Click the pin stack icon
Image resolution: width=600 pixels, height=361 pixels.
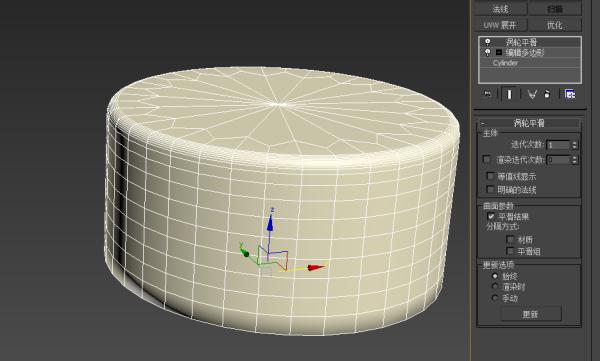[487, 94]
